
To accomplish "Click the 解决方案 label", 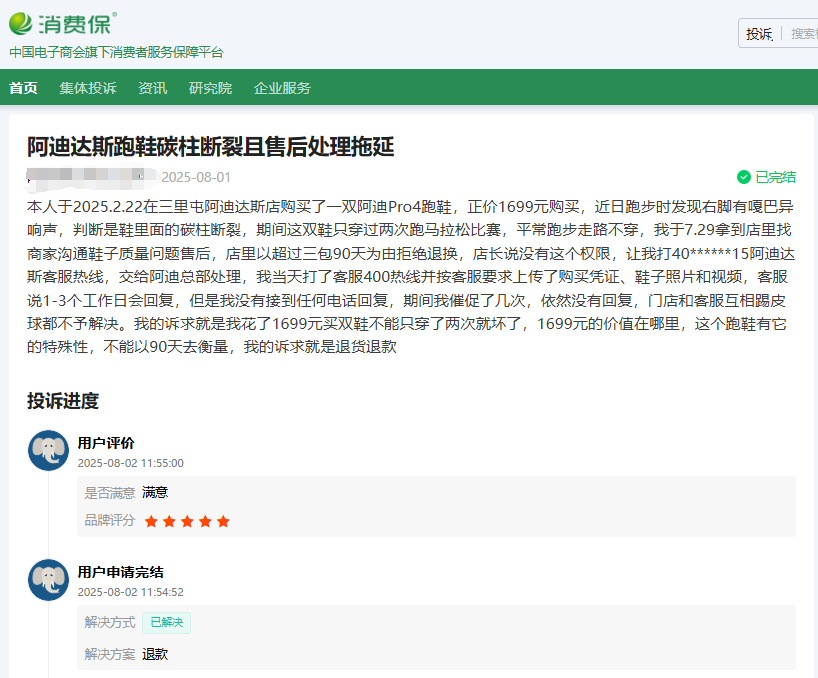I will [x=110, y=654].
